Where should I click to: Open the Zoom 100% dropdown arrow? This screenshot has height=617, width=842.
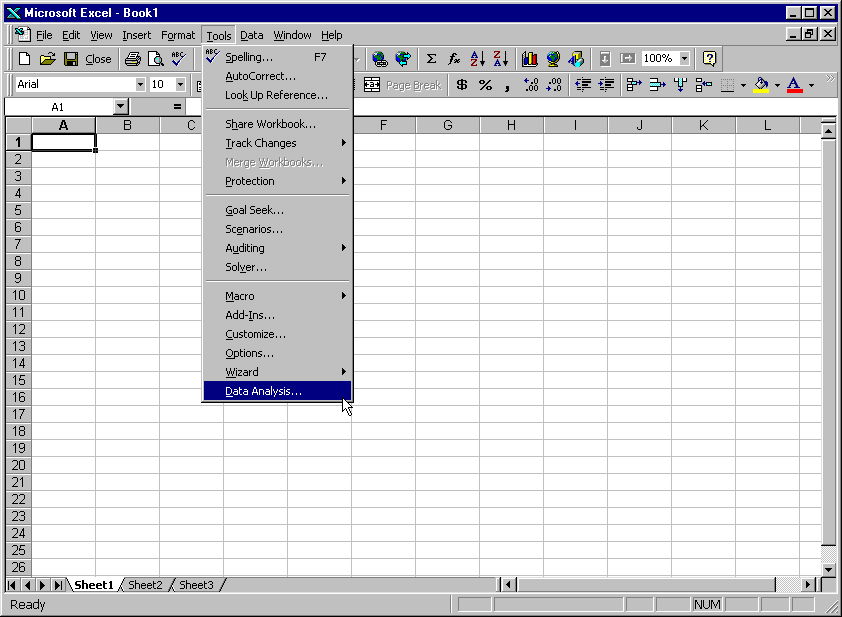pos(684,58)
